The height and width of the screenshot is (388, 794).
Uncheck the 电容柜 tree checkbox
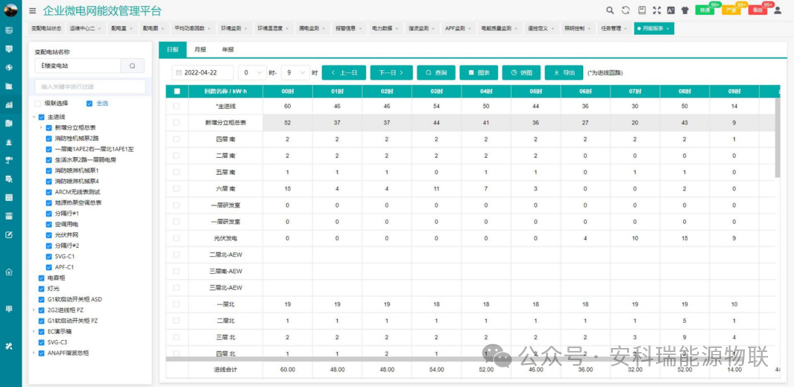click(42, 278)
